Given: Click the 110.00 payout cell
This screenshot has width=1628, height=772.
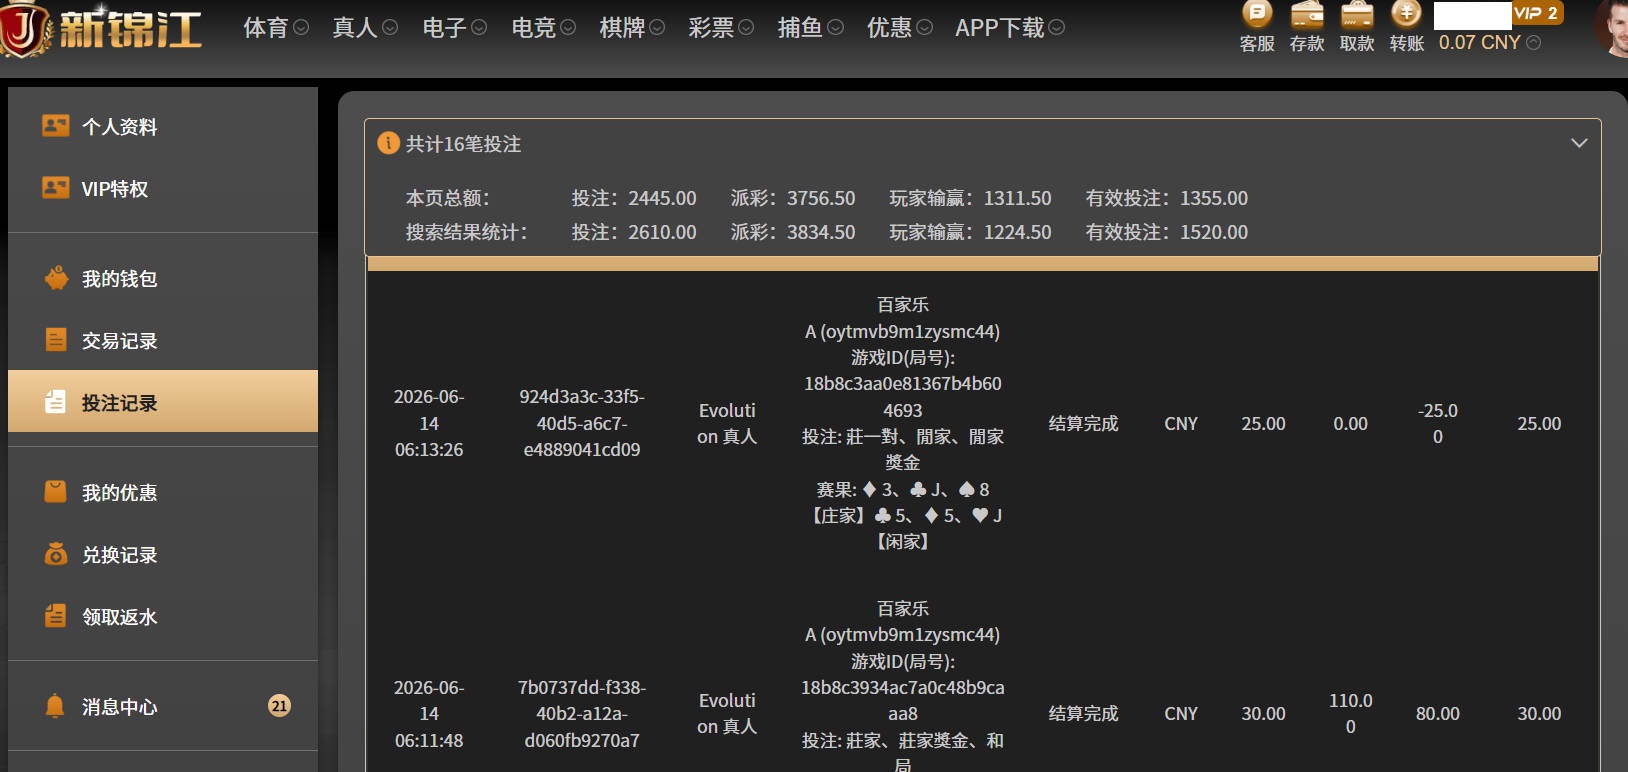Looking at the screenshot, I should point(1351,714).
